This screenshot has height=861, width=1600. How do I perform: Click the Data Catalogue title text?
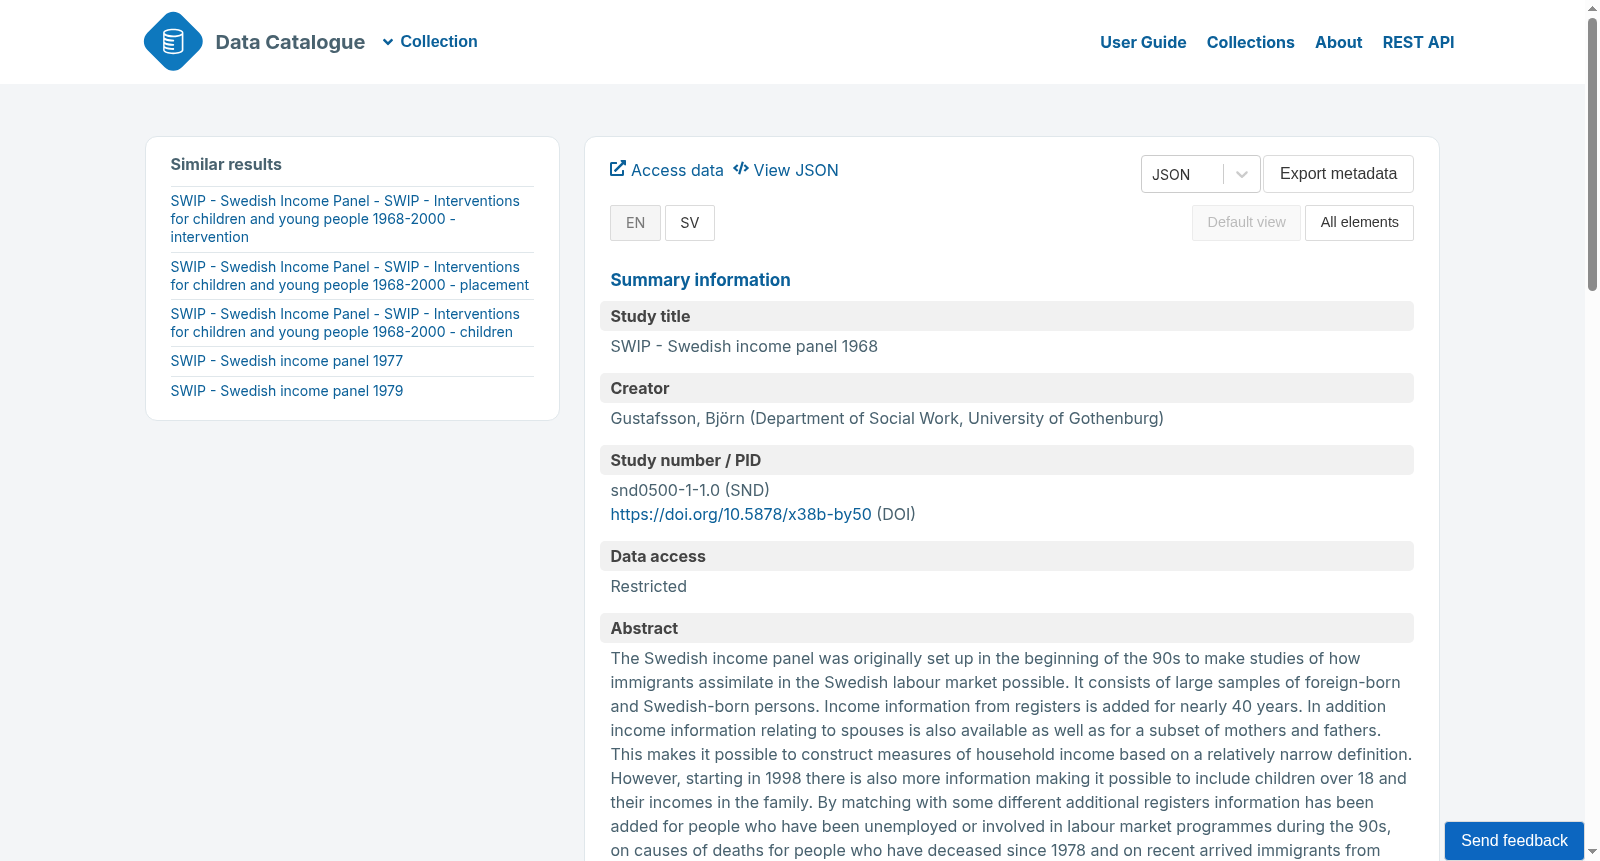[290, 42]
